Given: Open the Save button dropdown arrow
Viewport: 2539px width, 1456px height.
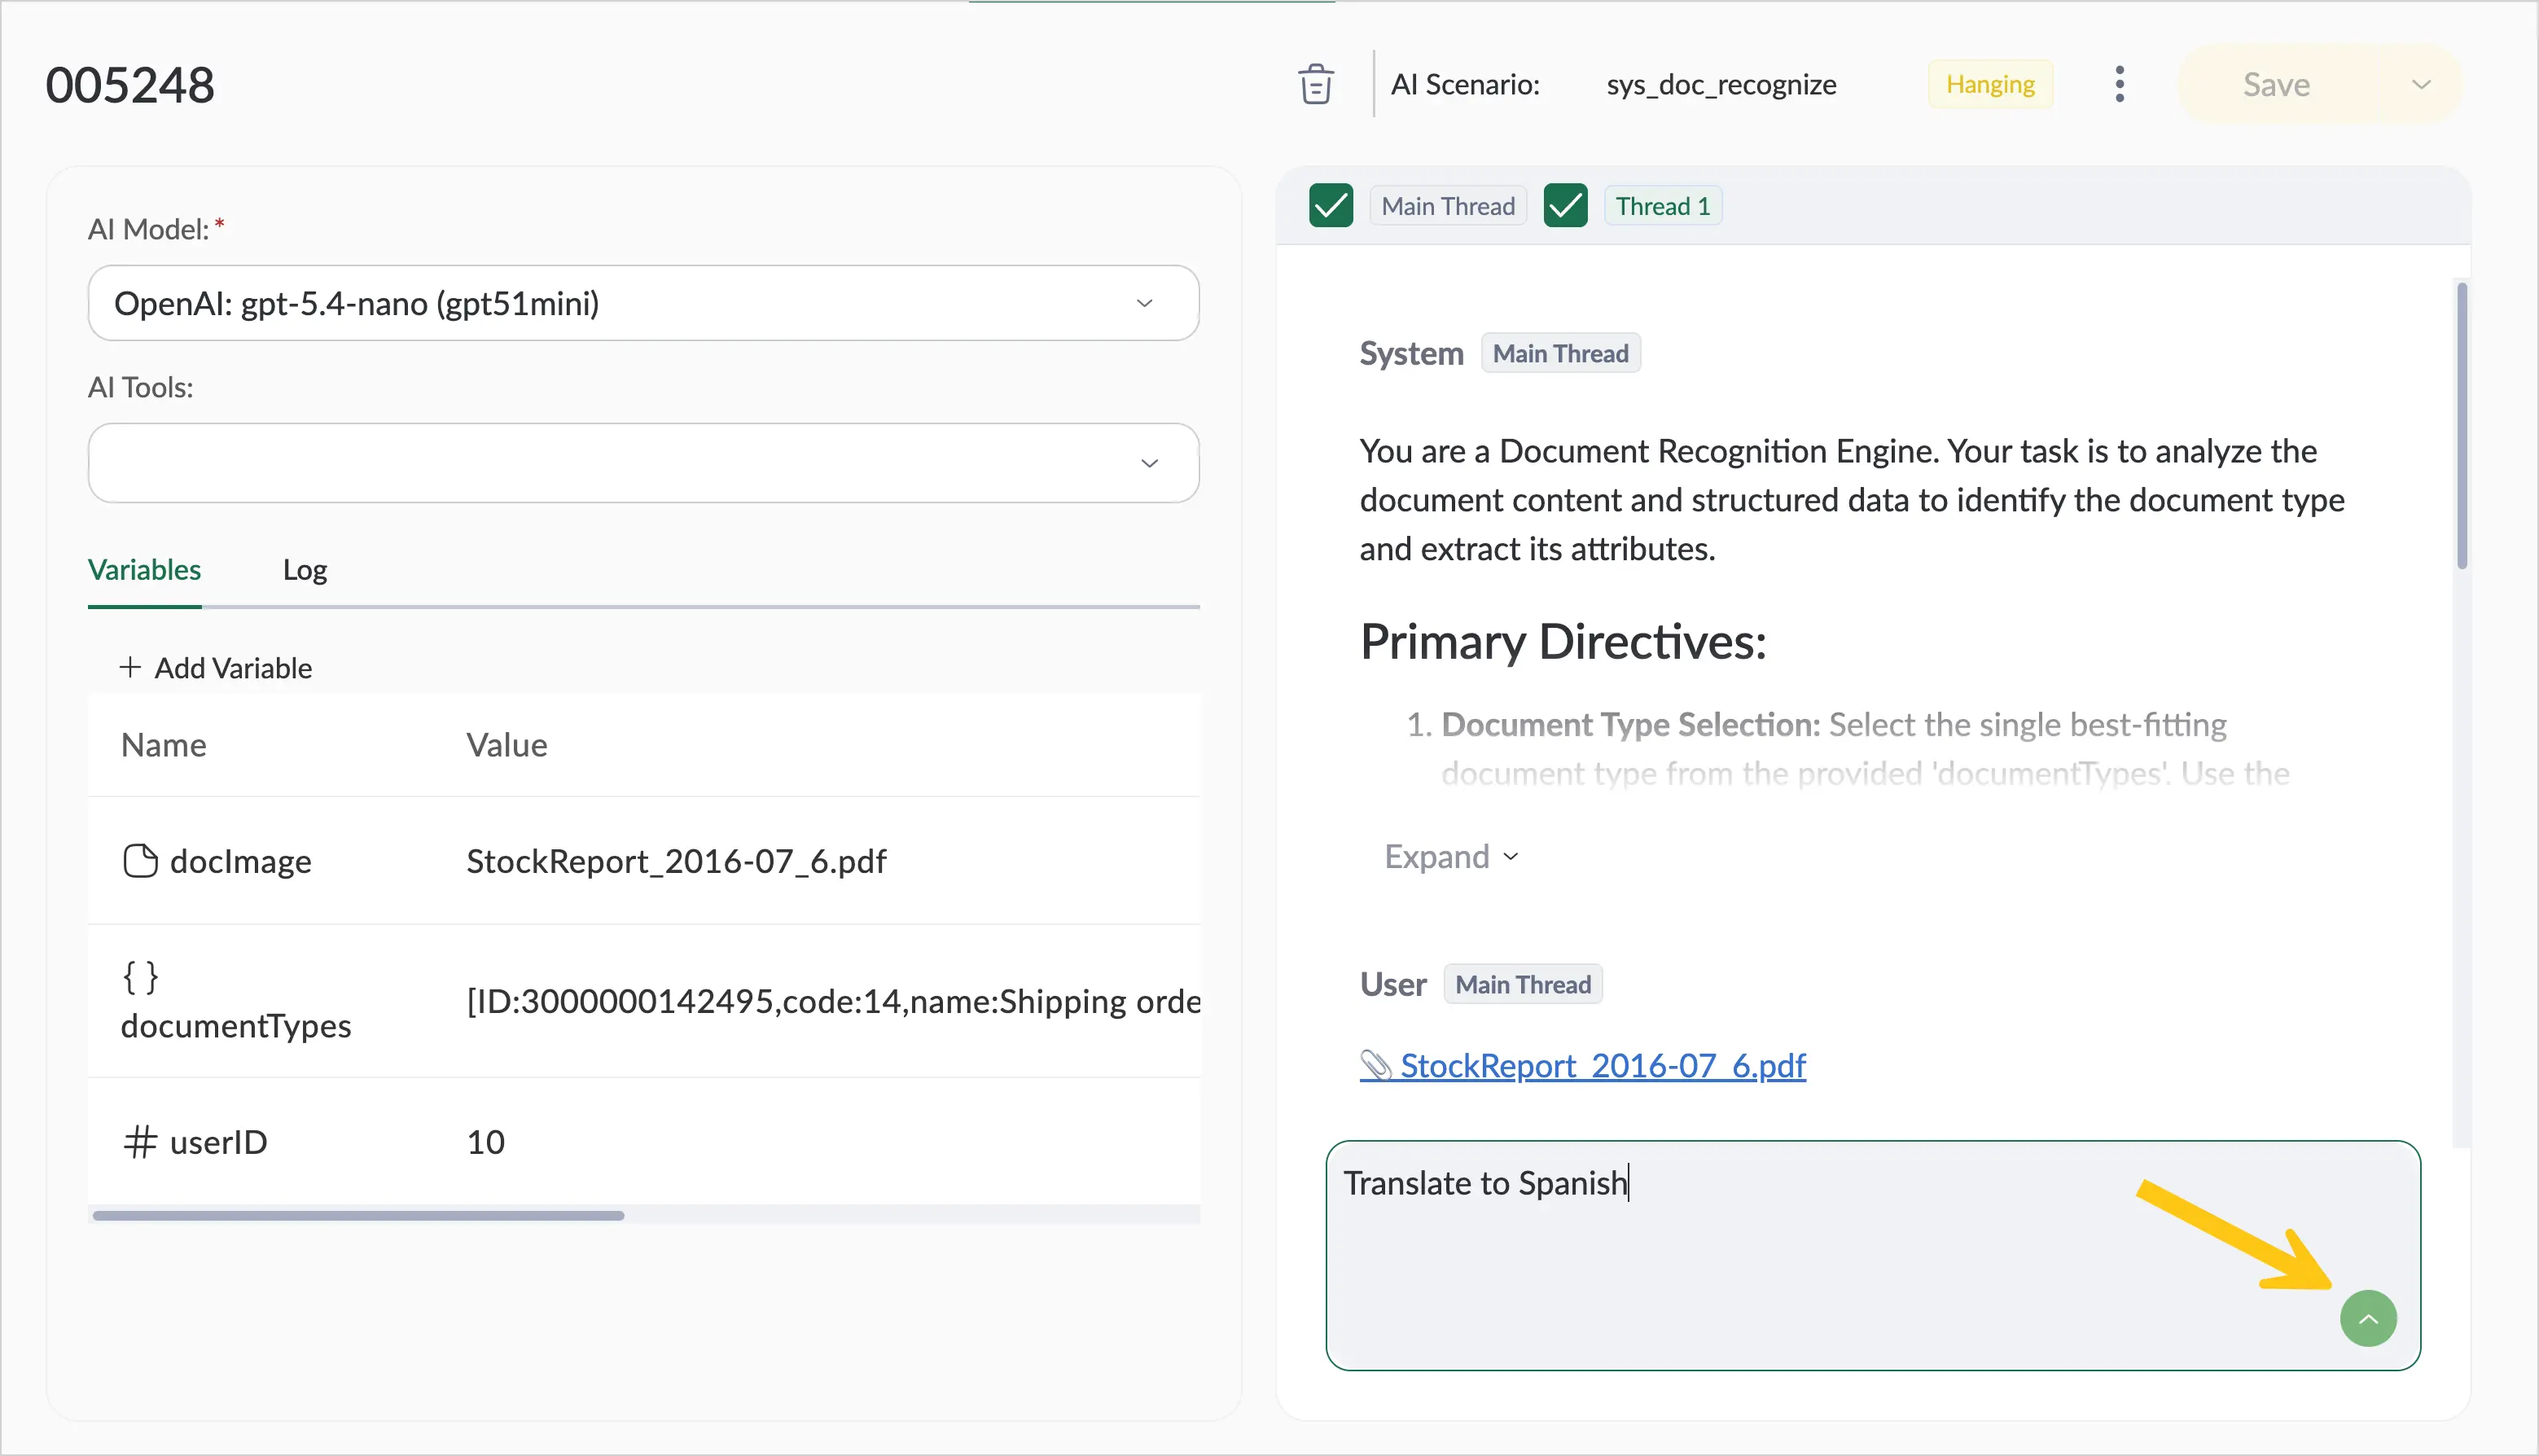Looking at the screenshot, I should click(x=2420, y=84).
